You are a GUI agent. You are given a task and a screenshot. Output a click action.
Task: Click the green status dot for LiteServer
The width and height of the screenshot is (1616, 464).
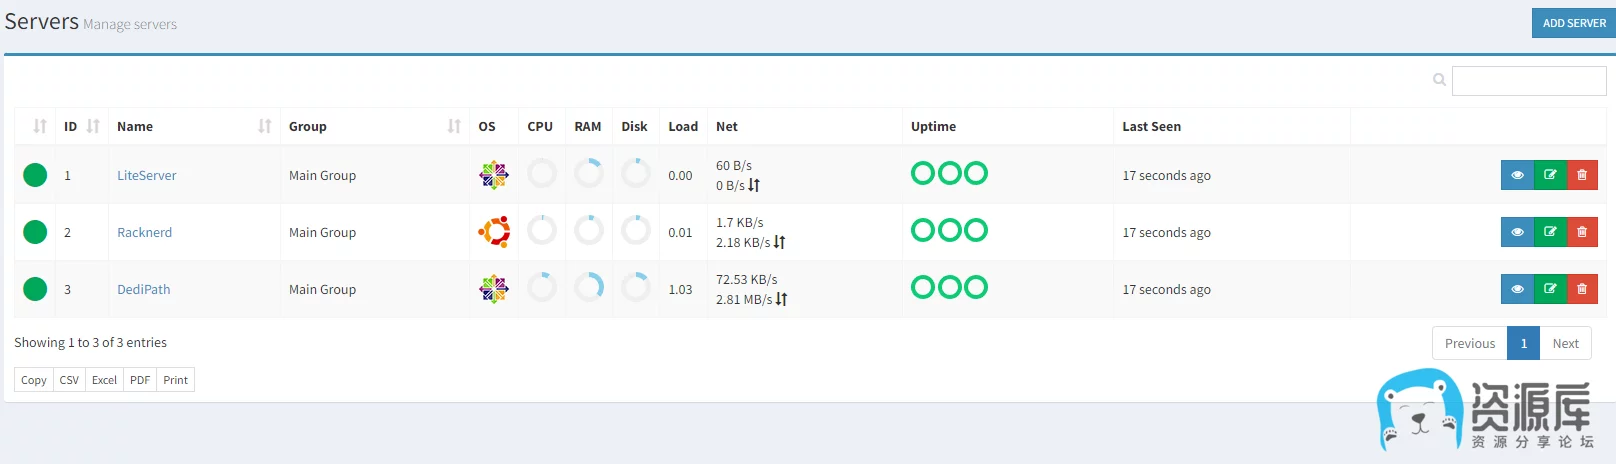click(x=35, y=175)
